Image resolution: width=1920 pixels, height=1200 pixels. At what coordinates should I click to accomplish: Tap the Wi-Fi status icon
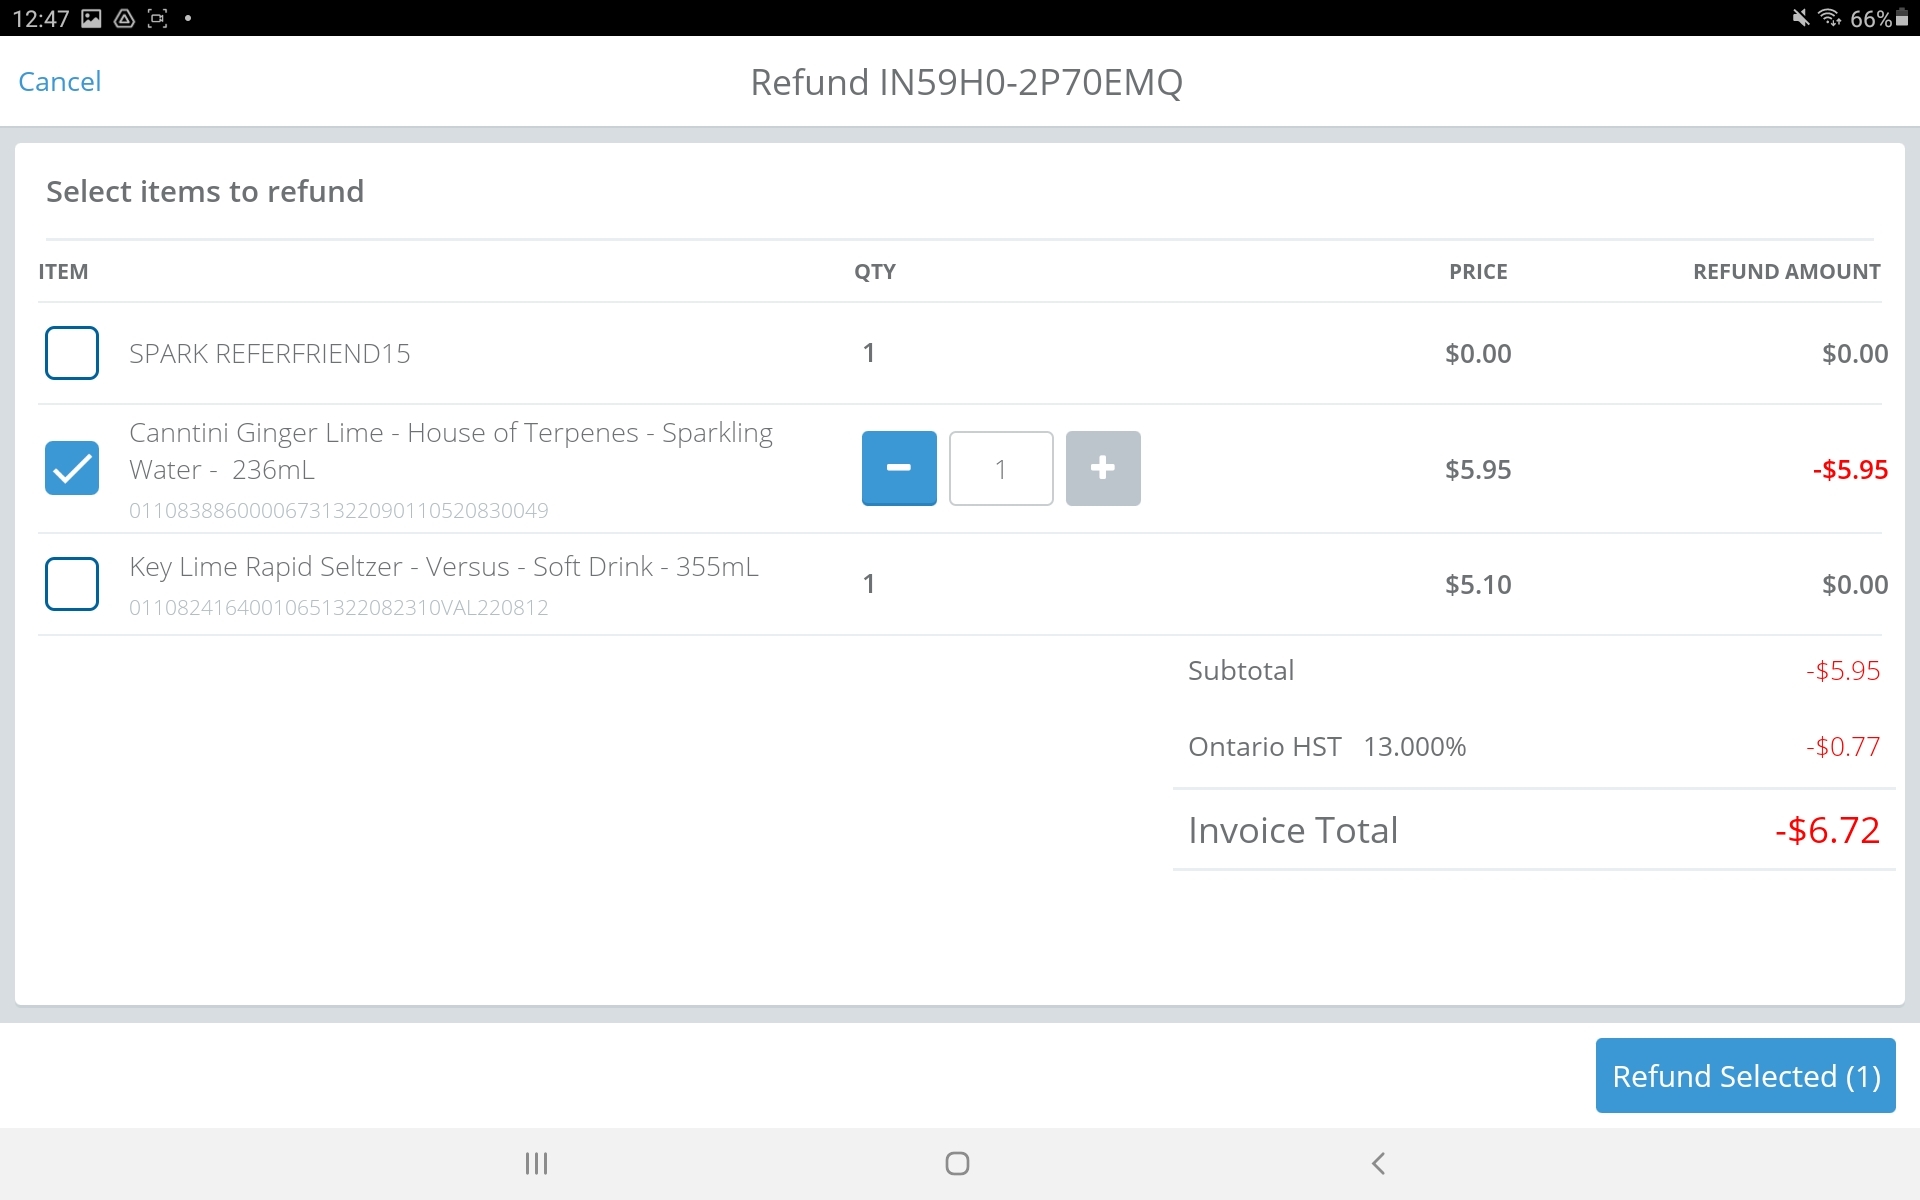point(1829,17)
